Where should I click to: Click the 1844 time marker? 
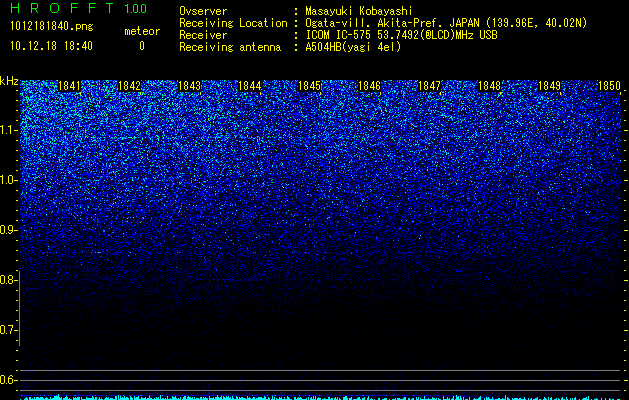click(250, 86)
